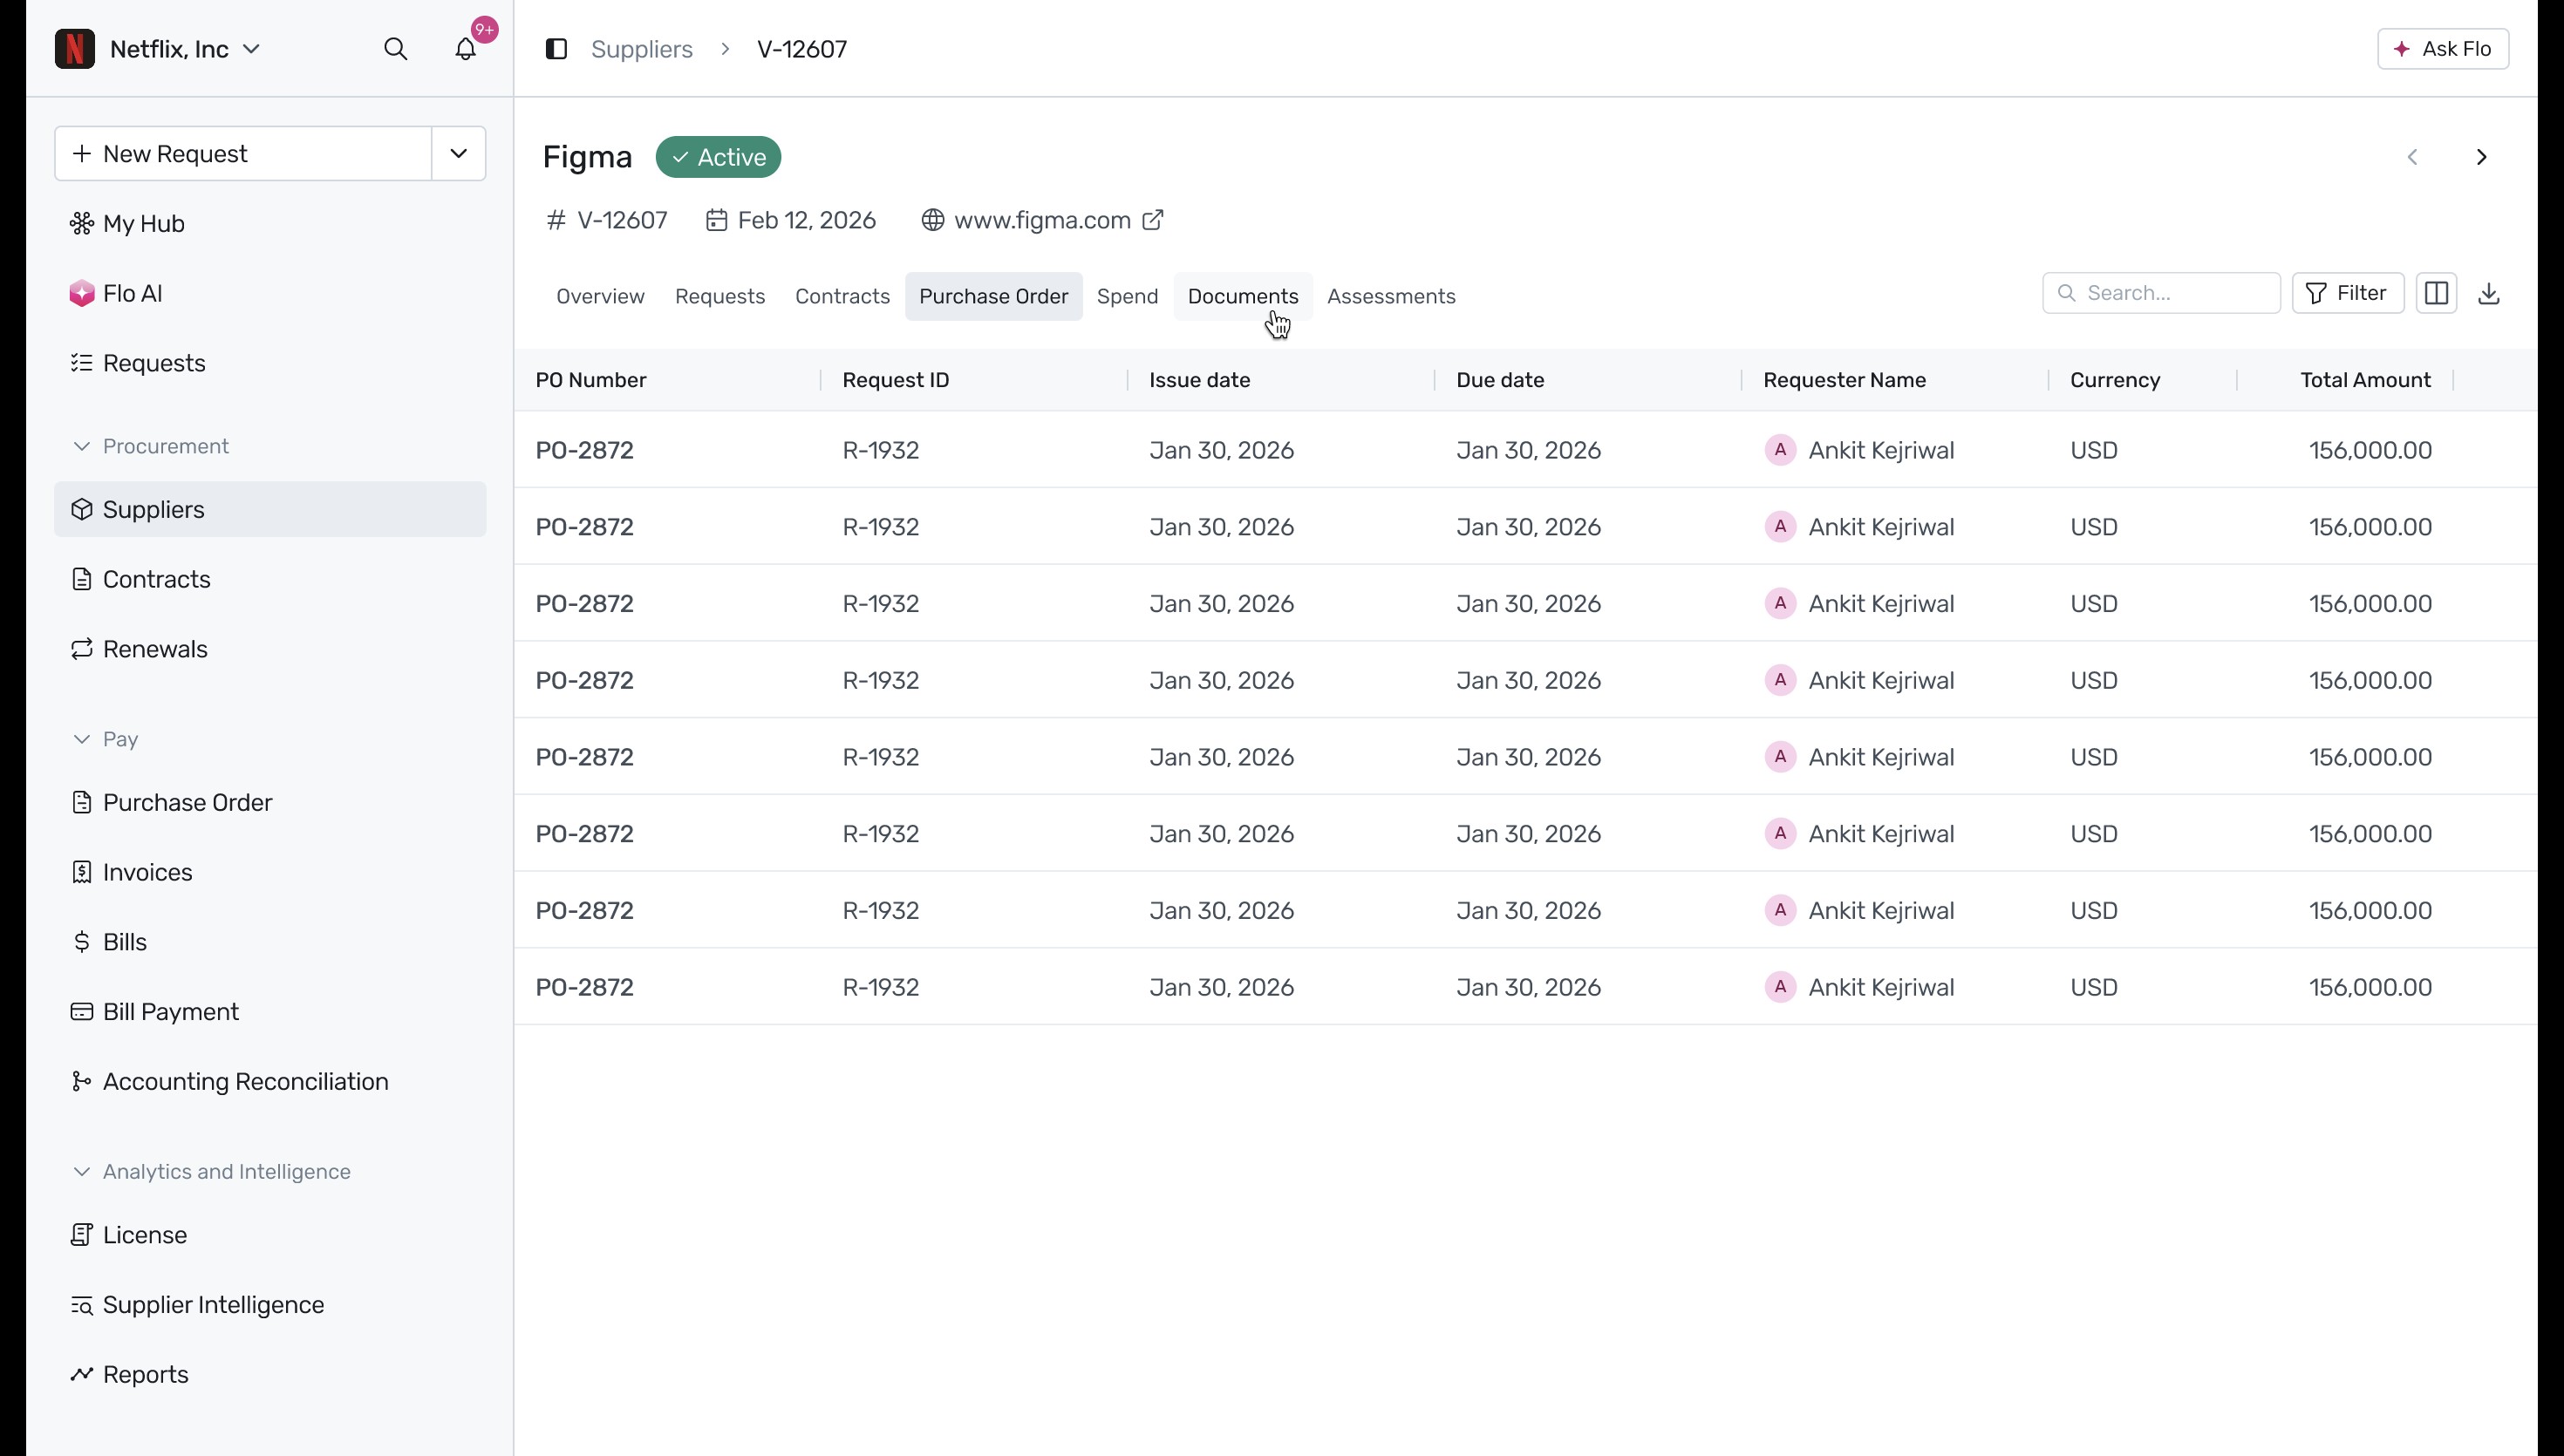The height and width of the screenshot is (1456, 2564).
Task: Collapse the Pay section
Action: (x=105, y=739)
